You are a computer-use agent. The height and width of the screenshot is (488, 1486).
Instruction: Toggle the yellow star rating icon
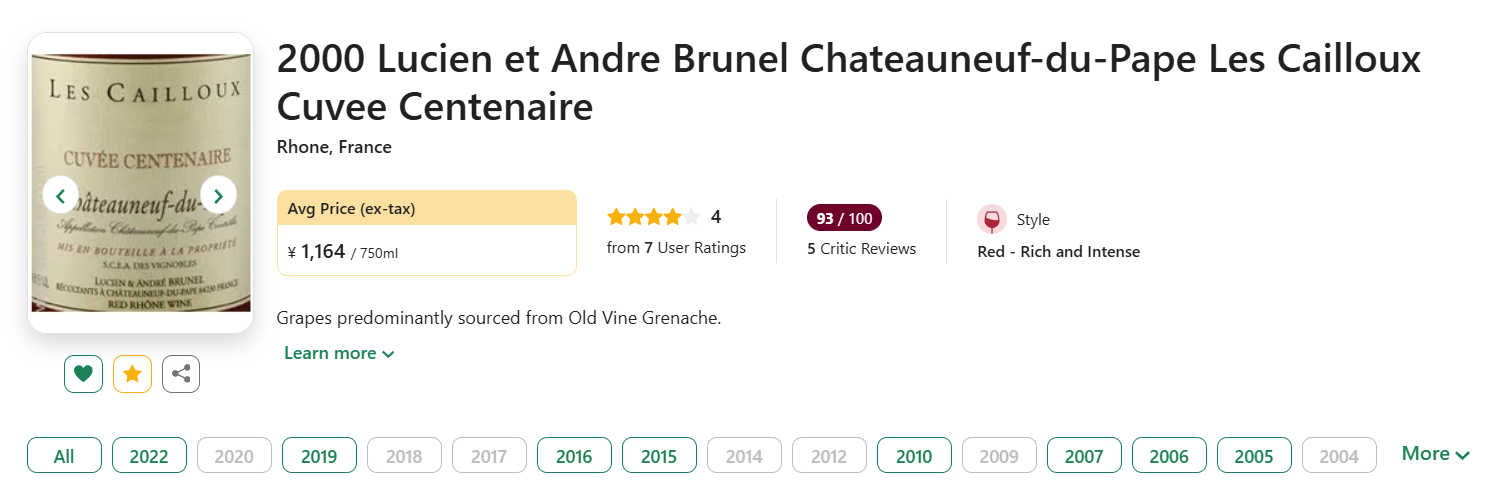[132, 374]
